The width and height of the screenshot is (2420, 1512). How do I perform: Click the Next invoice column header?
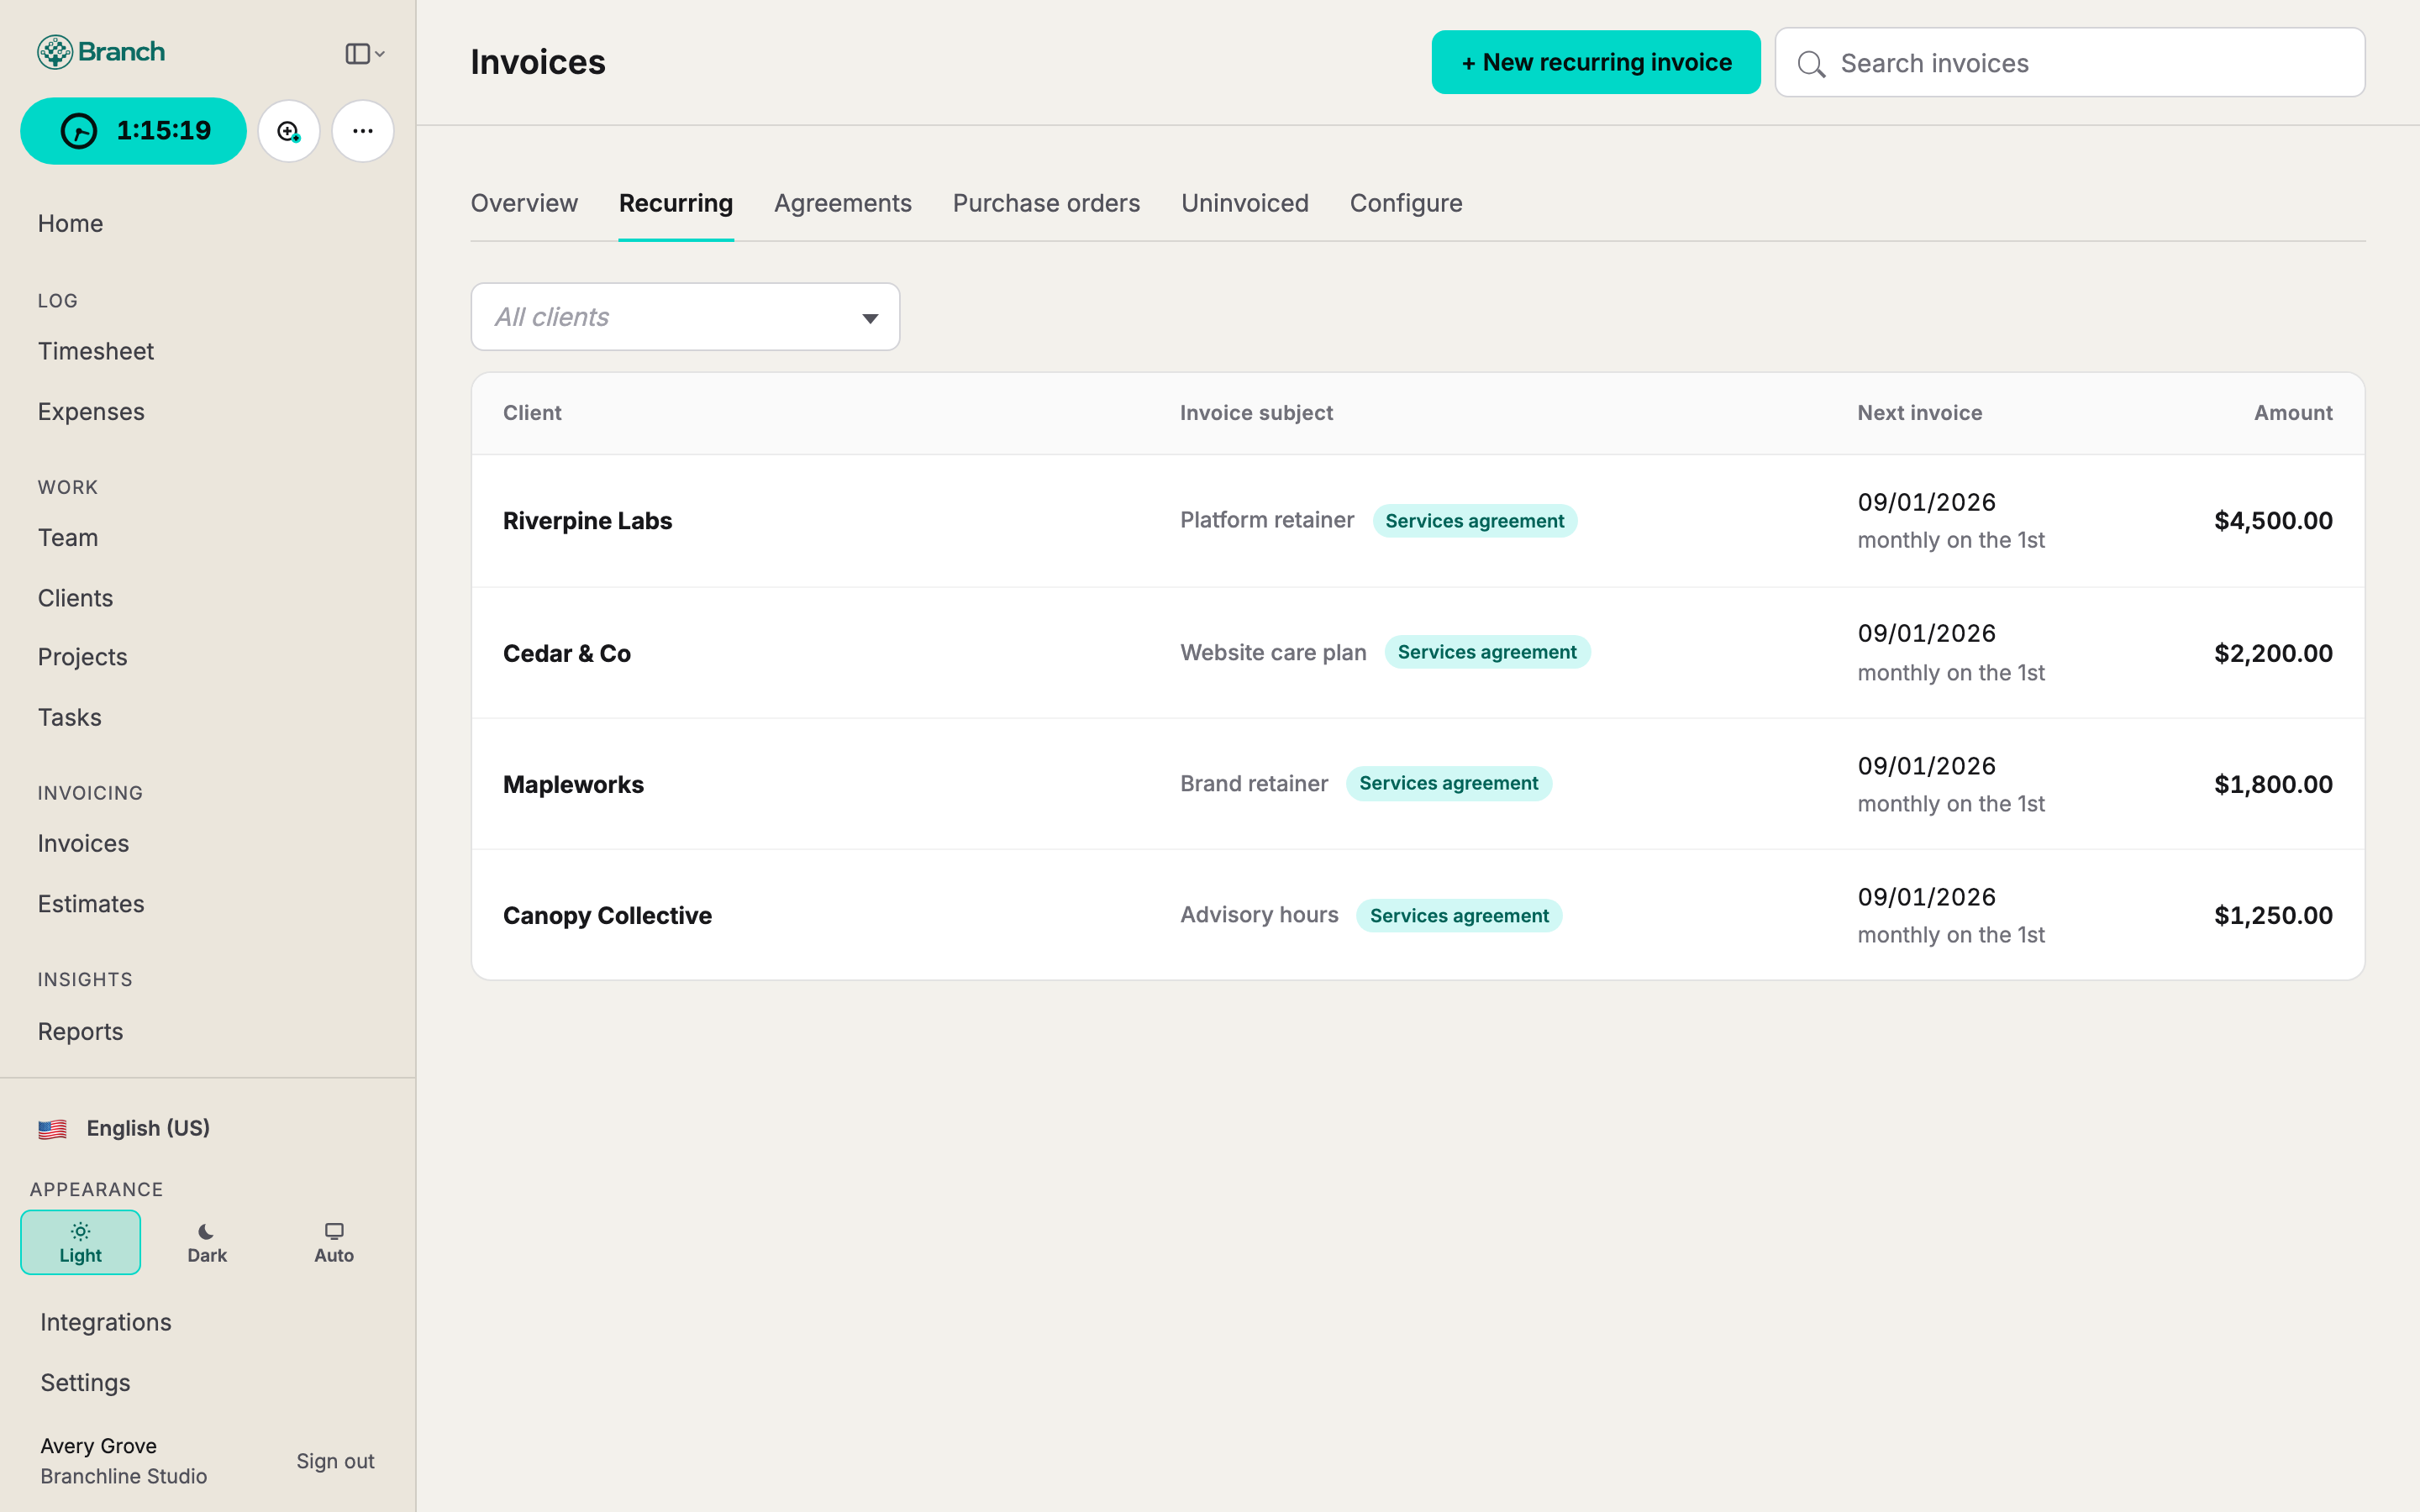coord(1919,413)
